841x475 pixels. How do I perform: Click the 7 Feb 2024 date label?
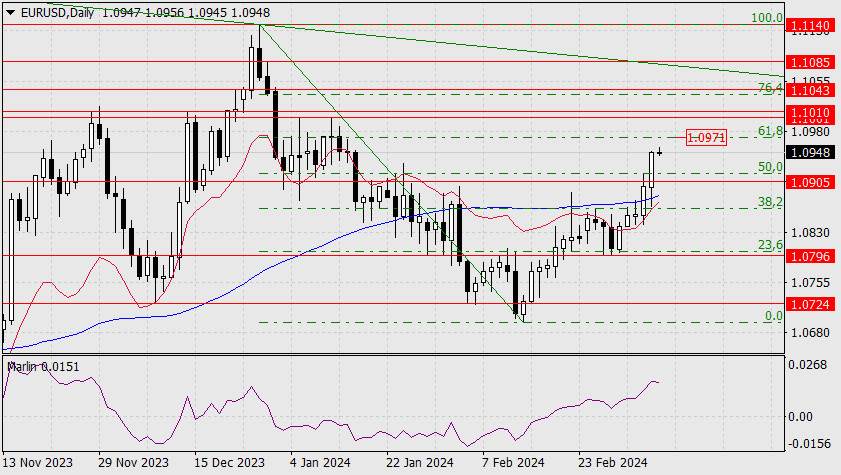point(513,463)
